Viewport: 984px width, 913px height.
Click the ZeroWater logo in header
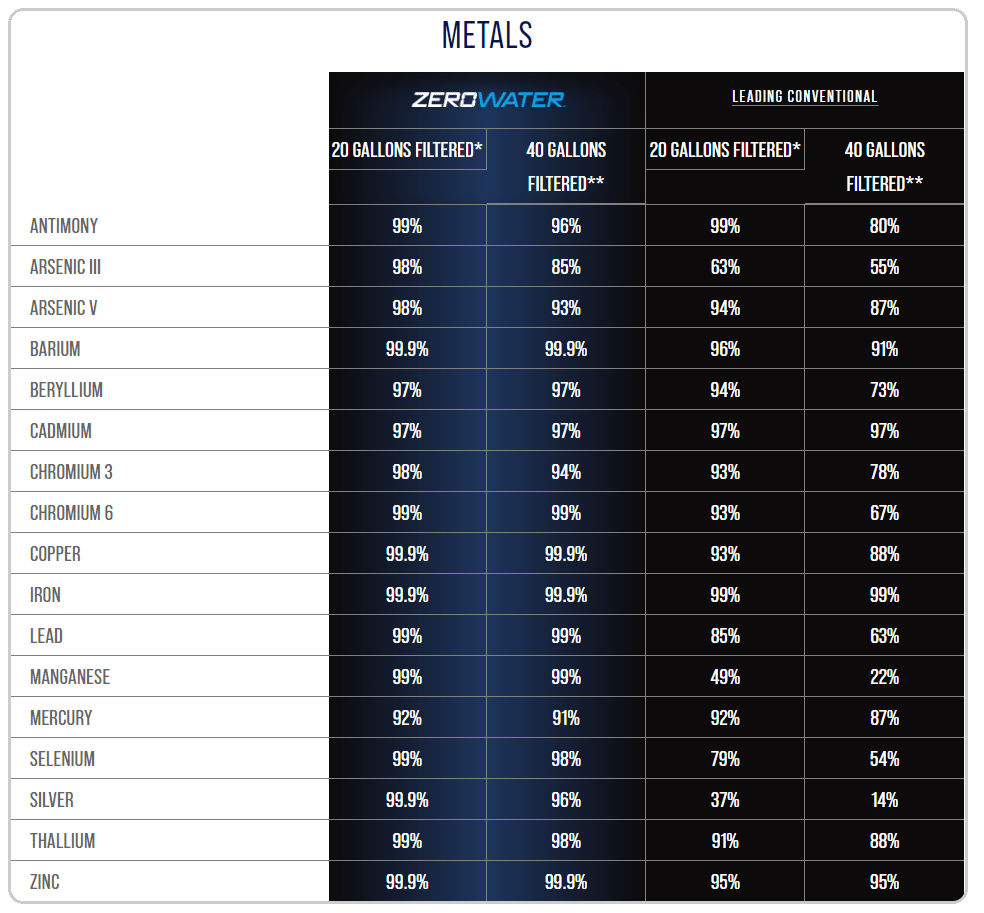[x=488, y=100]
